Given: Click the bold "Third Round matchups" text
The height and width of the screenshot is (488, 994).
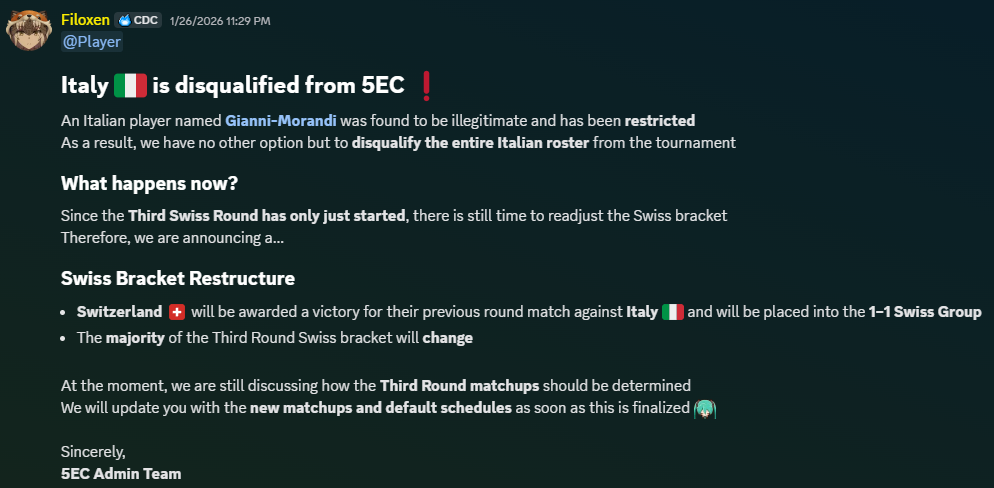Looking at the screenshot, I should tap(459, 385).
